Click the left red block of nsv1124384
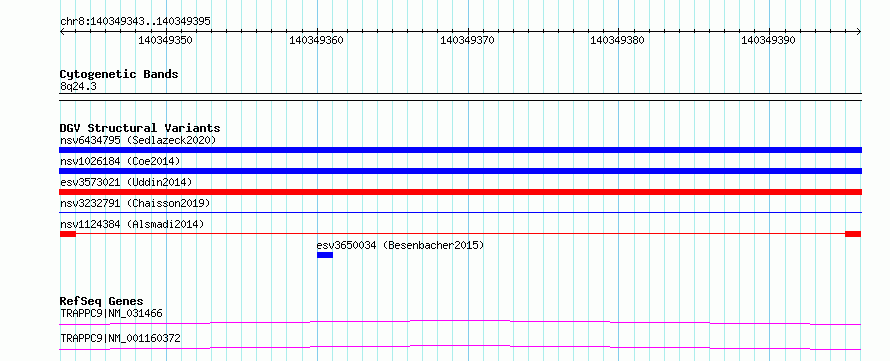This screenshot has width=890, height=361. 68,234
